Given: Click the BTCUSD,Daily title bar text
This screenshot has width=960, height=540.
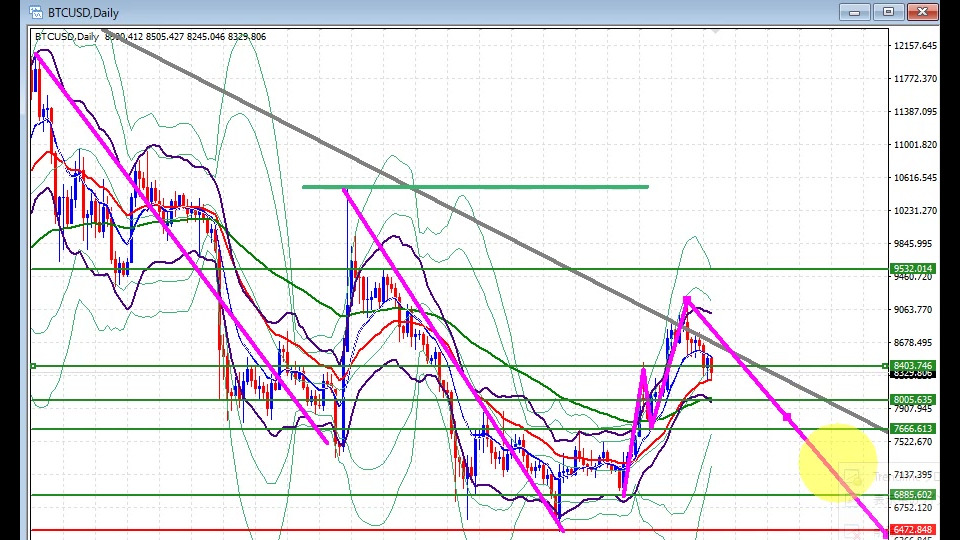Looking at the screenshot, I should click(83, 13).
